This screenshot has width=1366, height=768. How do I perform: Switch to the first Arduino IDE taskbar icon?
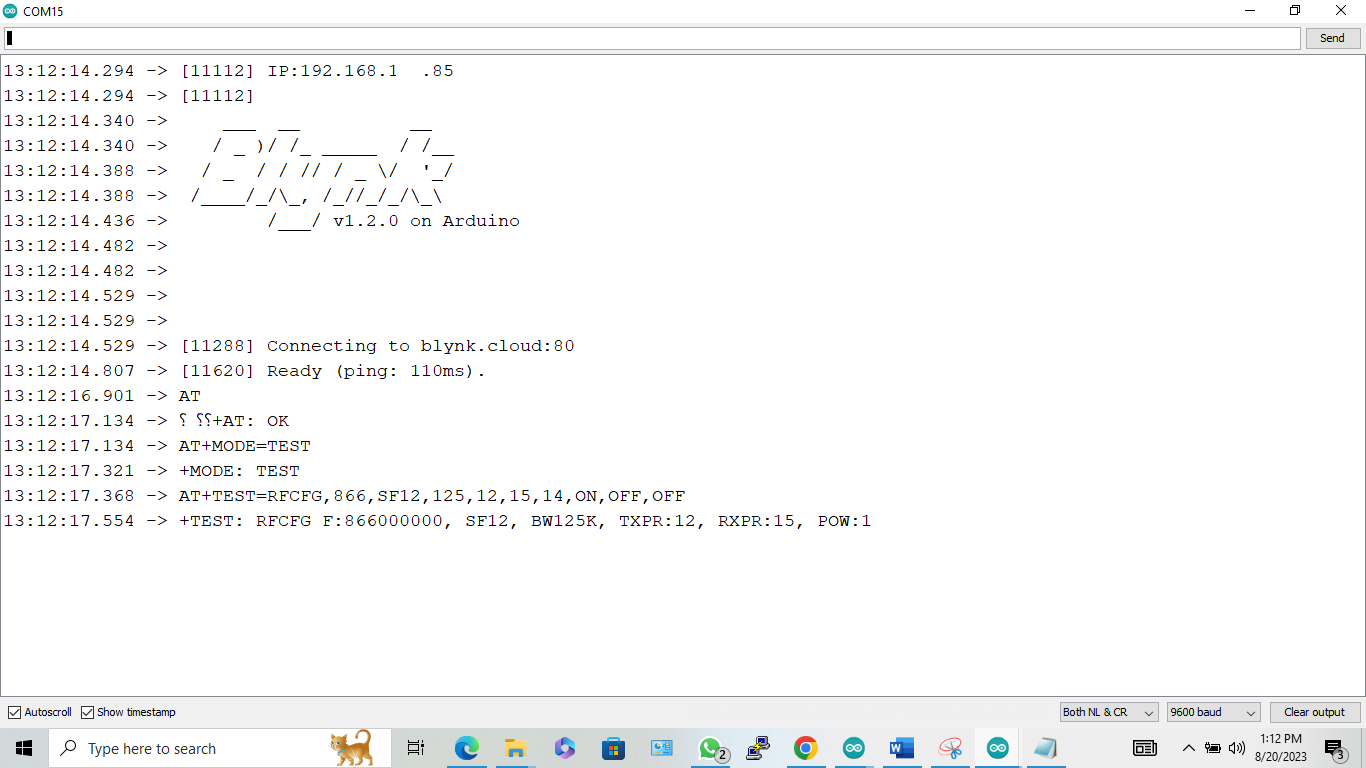(854, 748)
